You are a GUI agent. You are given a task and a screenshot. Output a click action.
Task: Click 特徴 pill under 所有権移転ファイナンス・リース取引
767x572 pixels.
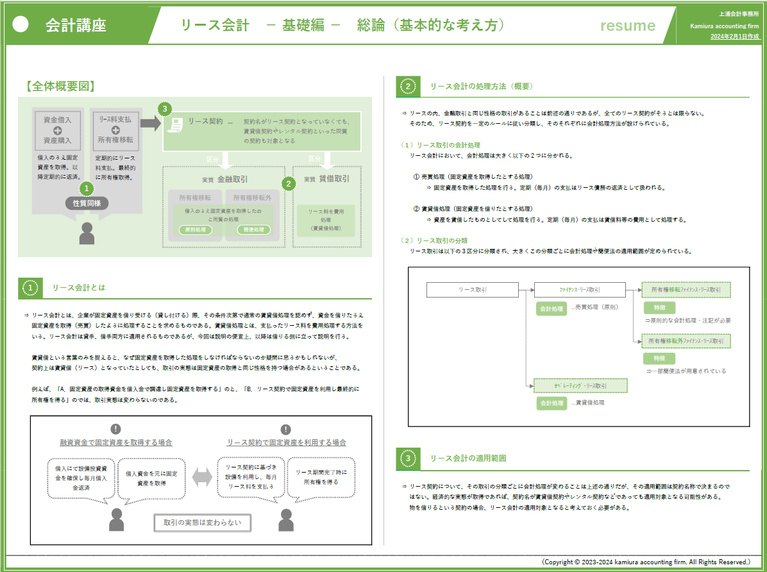coord(659,308)
